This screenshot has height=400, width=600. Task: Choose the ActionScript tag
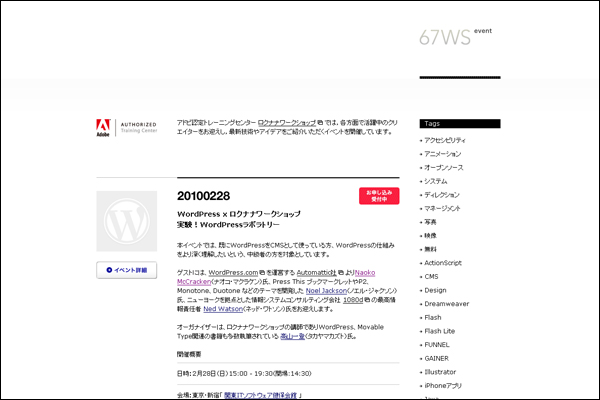(x=443, y=262)
